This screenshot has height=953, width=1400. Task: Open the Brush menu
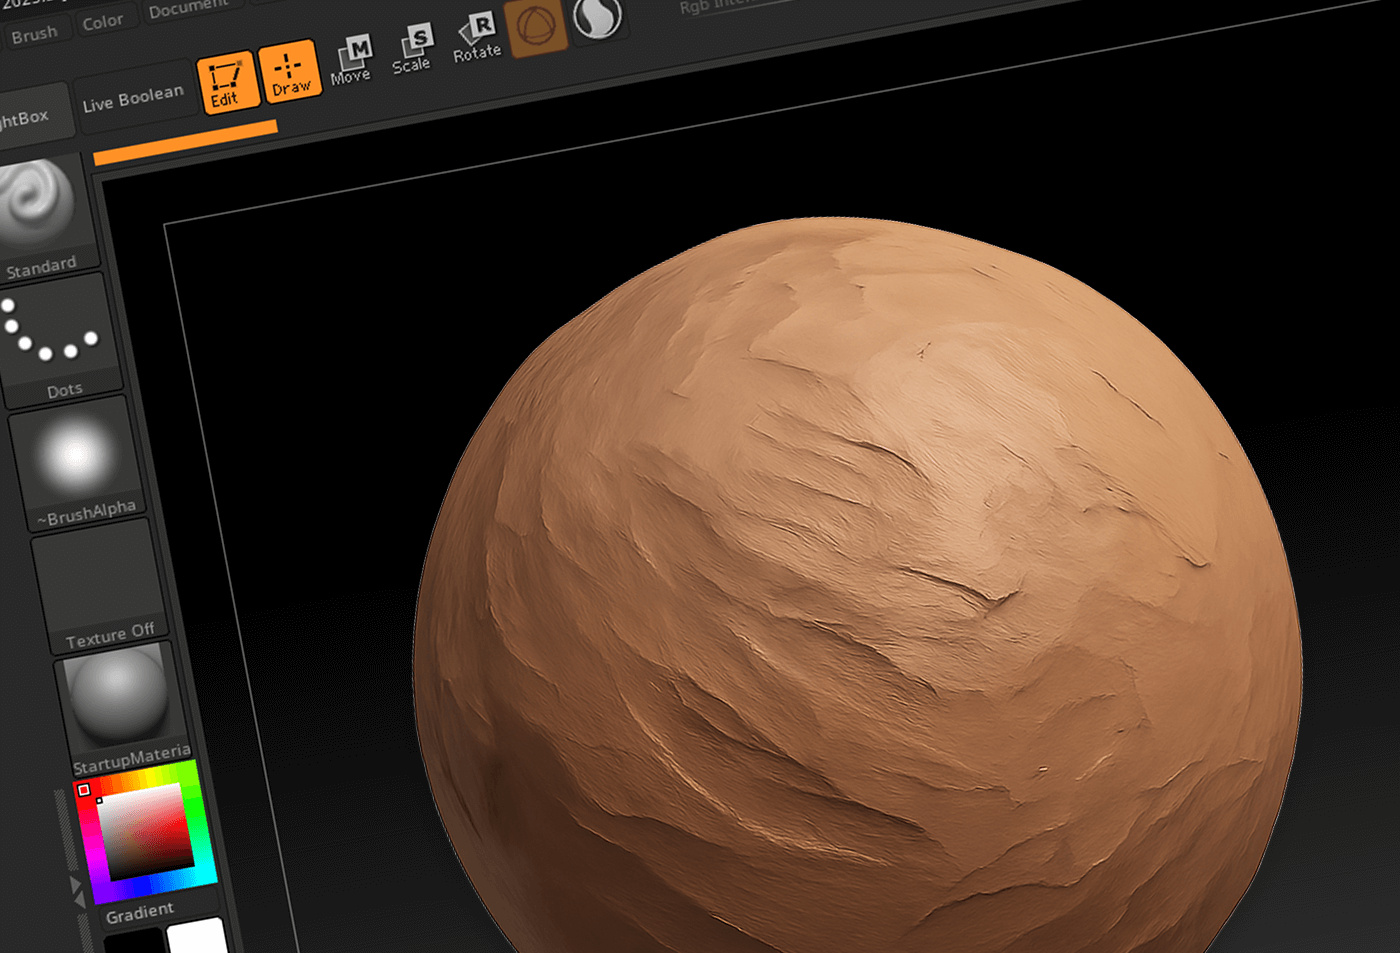point(36,32)
